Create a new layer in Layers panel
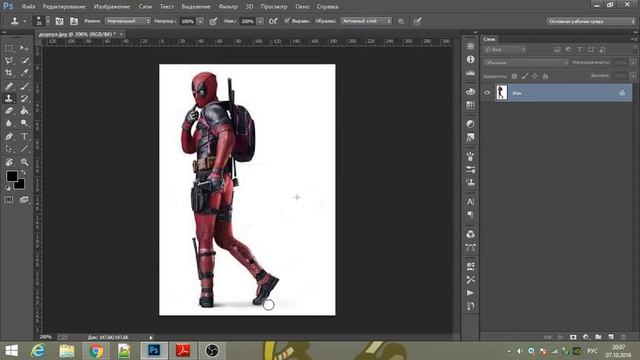 [611, 337]
